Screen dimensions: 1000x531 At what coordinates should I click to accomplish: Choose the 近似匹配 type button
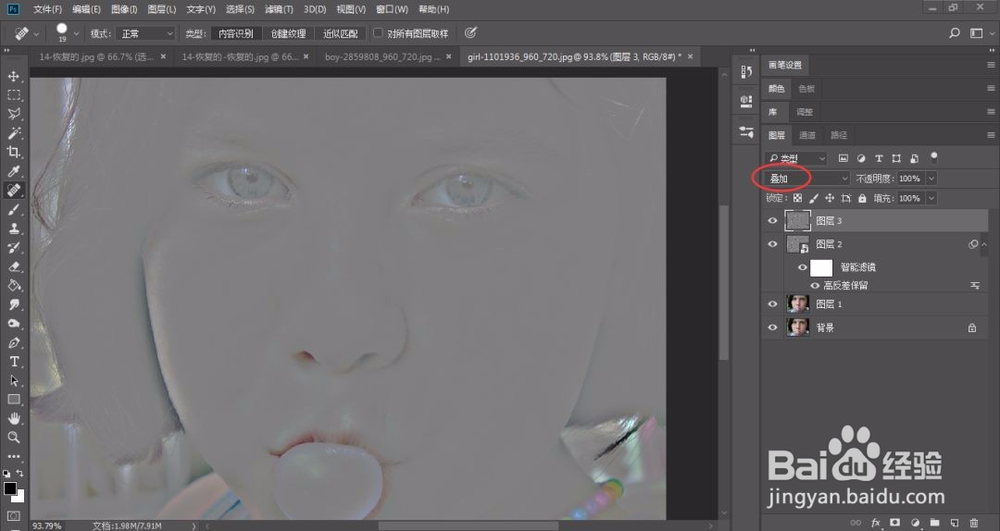pyautogui.click(x=340, y=33)
